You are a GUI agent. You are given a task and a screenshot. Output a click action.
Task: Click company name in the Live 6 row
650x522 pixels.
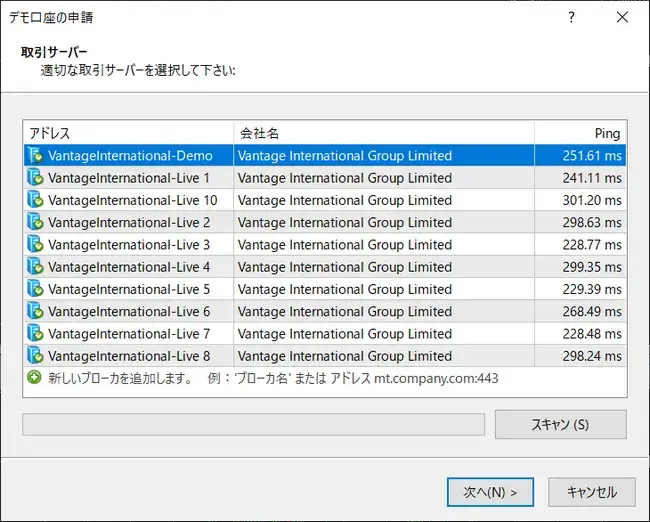[344, 311]
